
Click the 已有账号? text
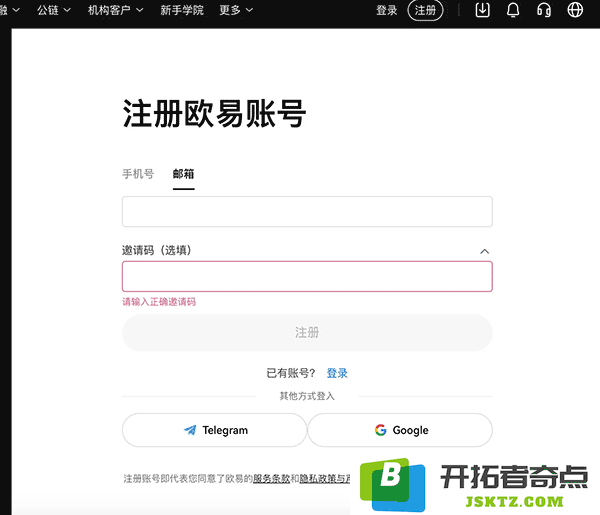click(x=290, y=373)
